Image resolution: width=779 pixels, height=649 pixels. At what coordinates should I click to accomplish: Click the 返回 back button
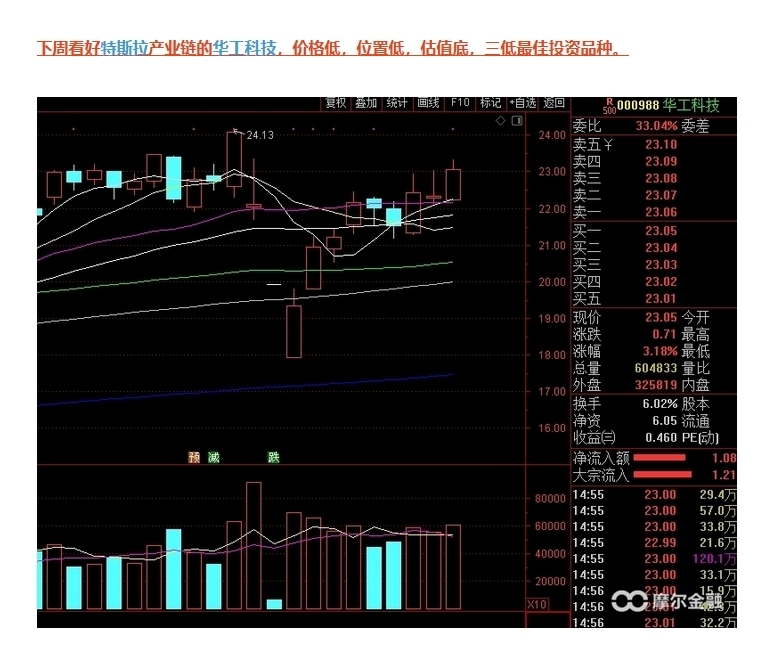(554, 103)
